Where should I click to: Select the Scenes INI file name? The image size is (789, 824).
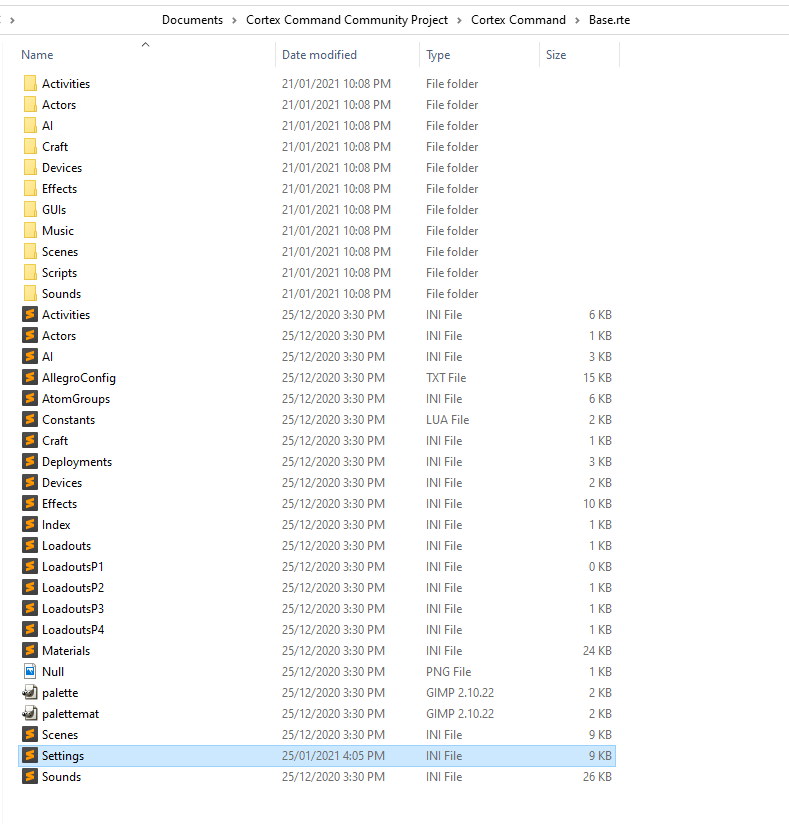[60, 735]
